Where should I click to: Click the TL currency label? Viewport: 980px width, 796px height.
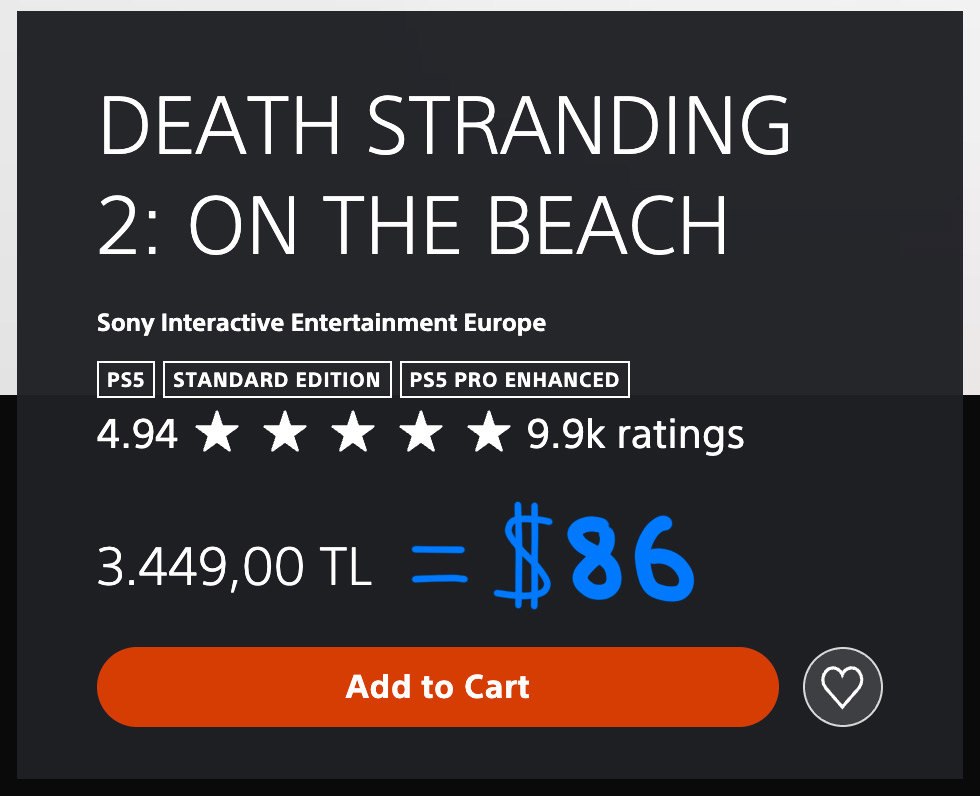coord(346,565)
